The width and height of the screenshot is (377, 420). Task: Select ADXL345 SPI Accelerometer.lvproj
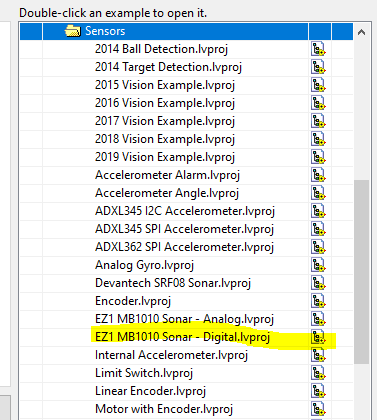click(184, 229)
